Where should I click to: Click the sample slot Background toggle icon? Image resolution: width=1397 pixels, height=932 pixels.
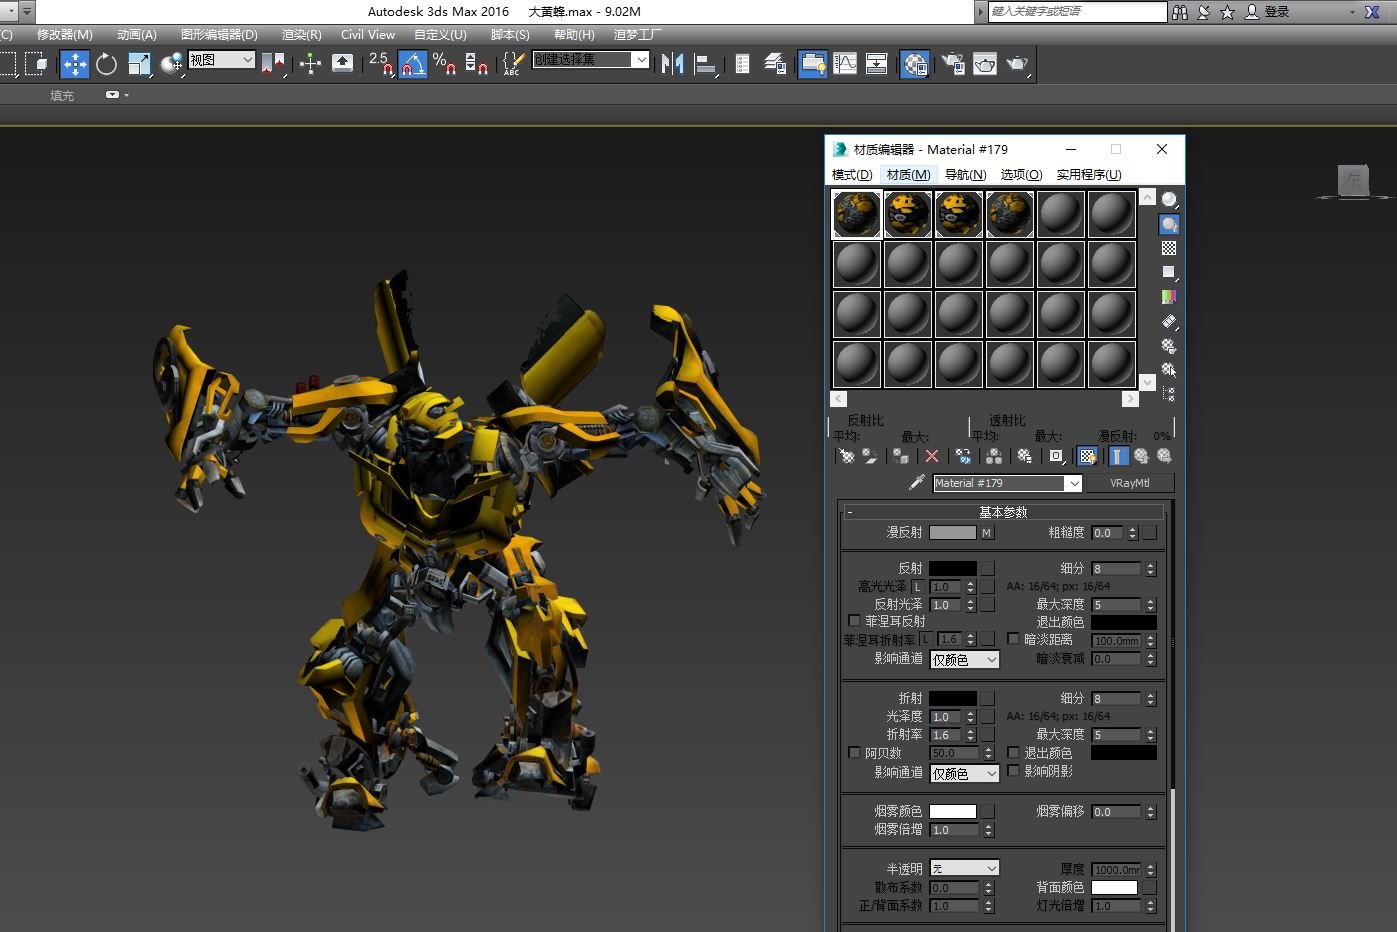[x=1169, y=248]
